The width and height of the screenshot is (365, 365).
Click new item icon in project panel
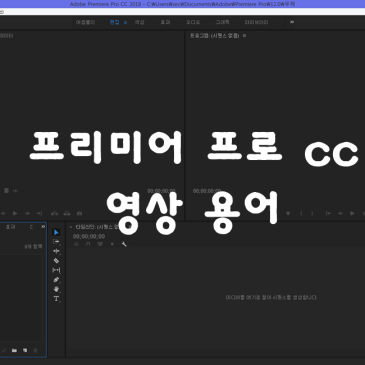click(x=25, y=350)
